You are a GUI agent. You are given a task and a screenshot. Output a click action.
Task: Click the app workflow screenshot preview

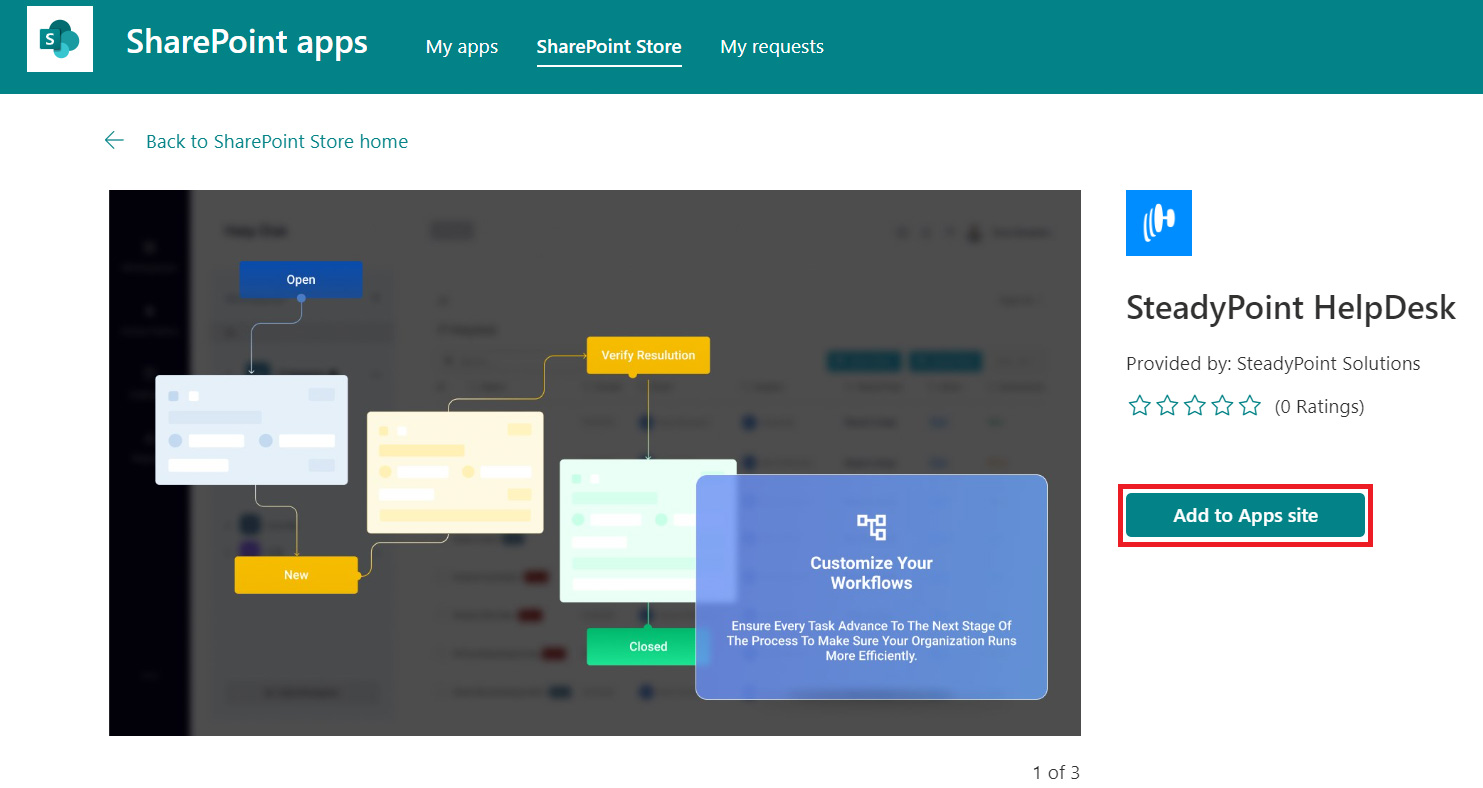[x=595, y=463]
